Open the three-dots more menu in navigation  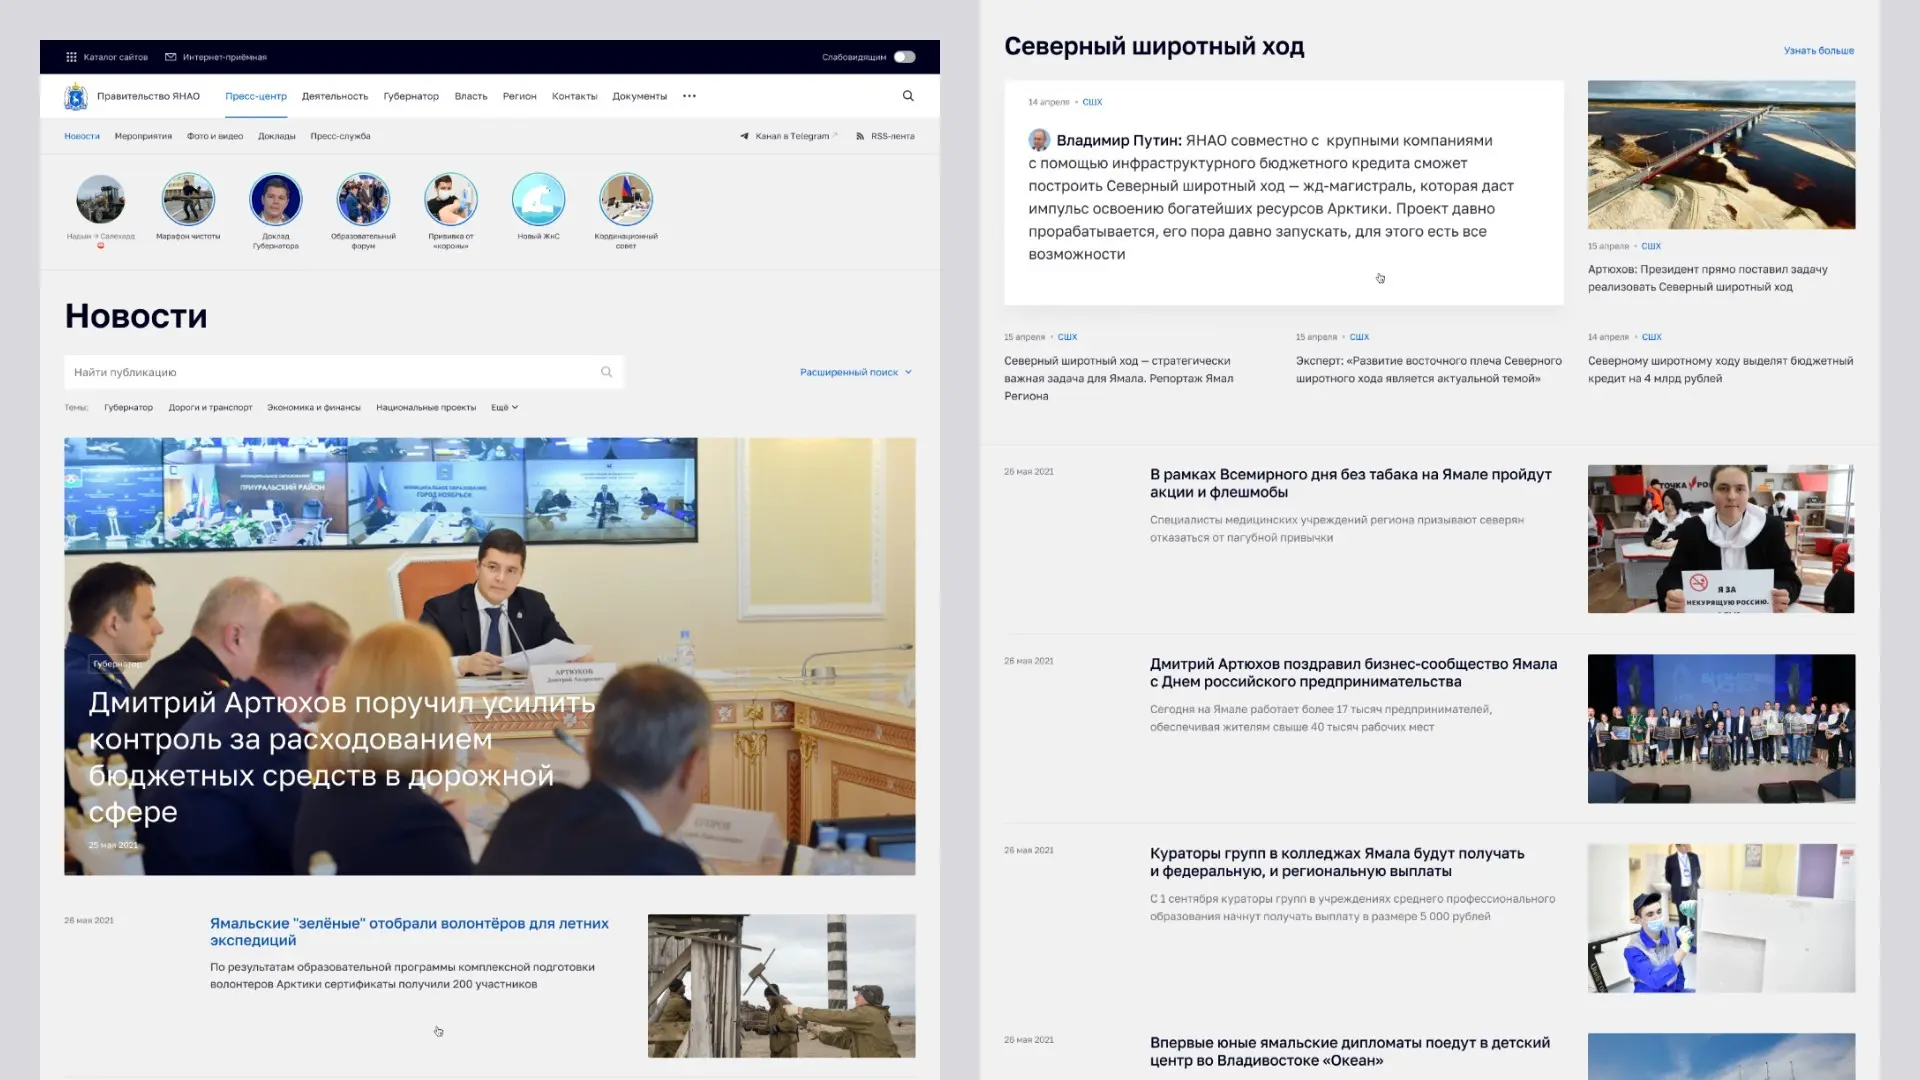point(689,96)
